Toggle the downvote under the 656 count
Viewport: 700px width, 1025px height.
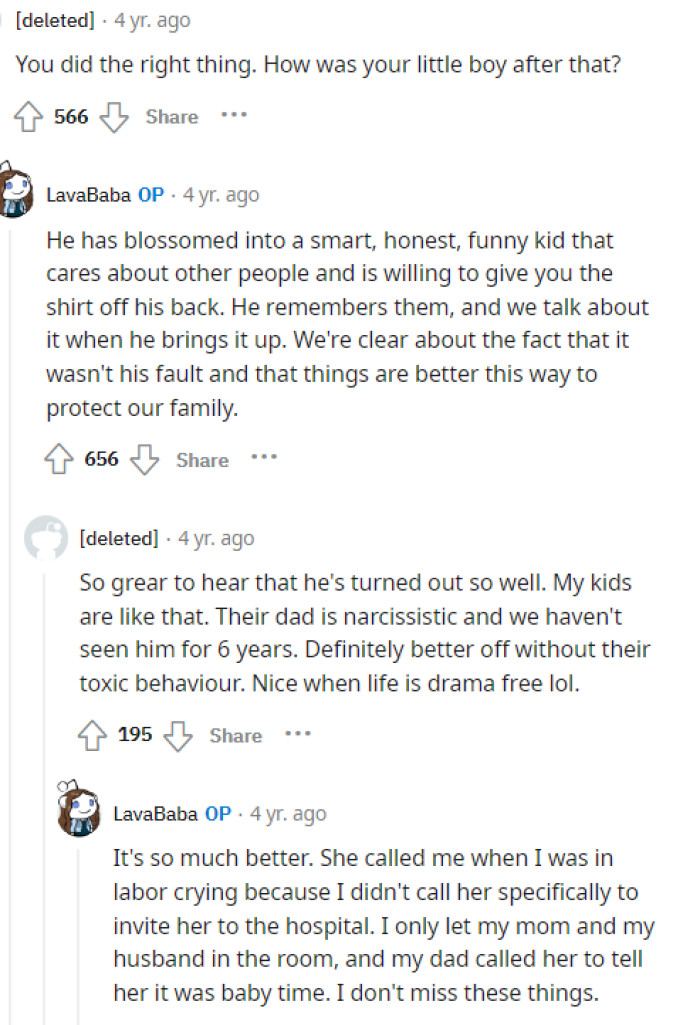click(145, 459)
